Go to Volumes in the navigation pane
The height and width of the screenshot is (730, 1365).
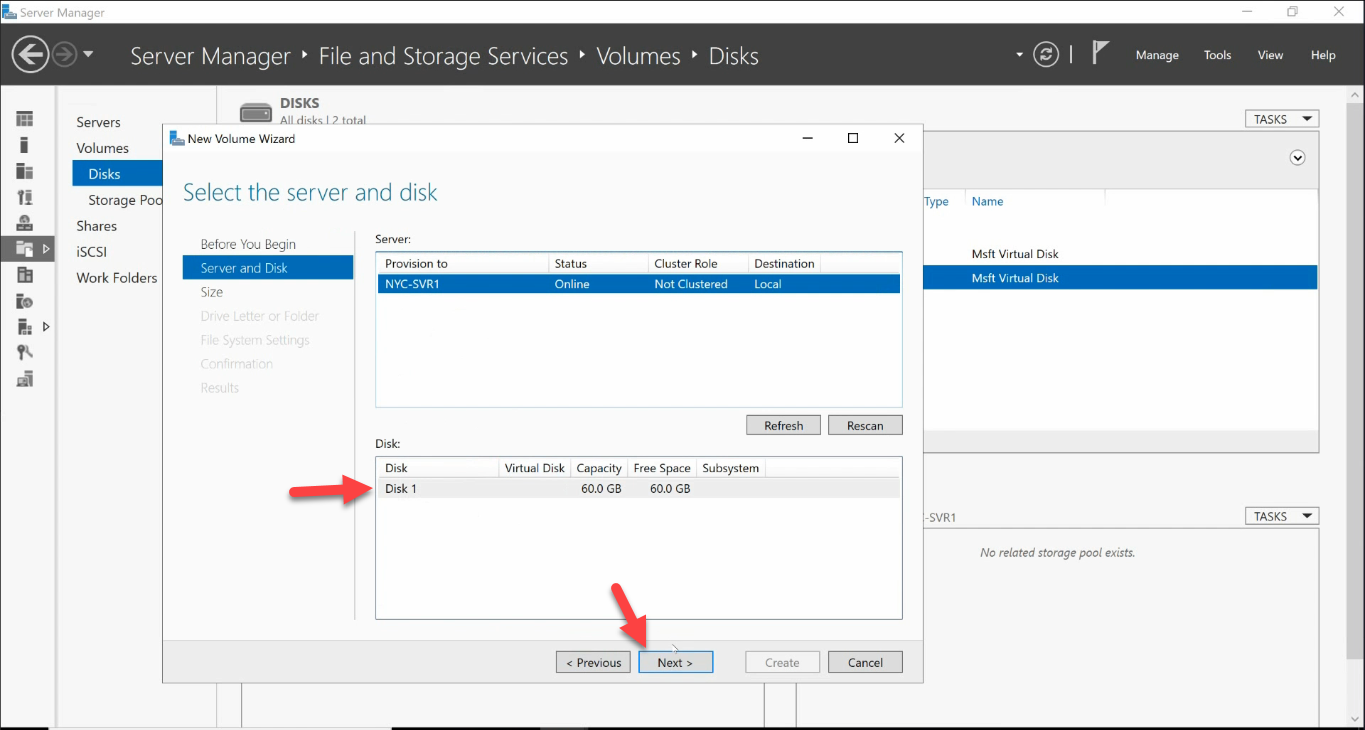[103, 148]
